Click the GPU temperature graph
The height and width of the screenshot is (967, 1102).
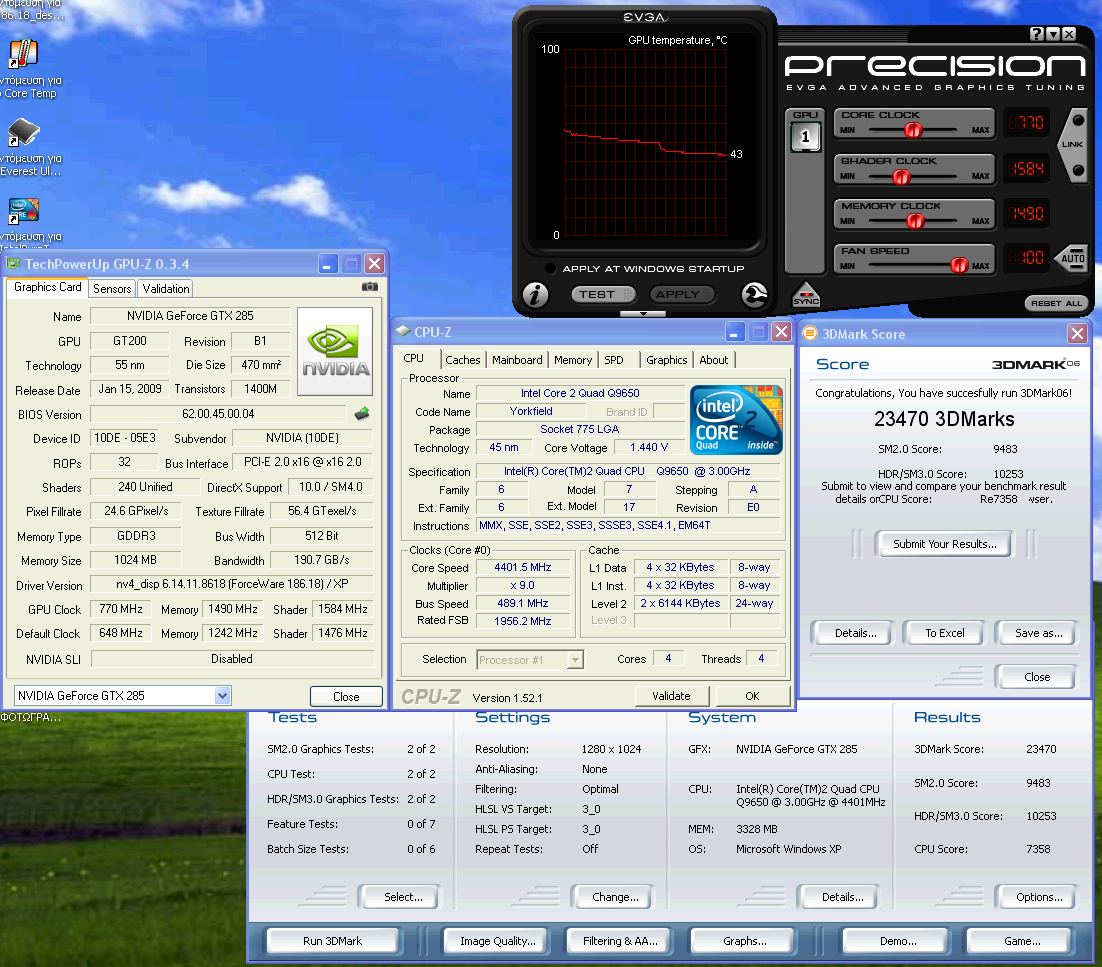[645, 145]
